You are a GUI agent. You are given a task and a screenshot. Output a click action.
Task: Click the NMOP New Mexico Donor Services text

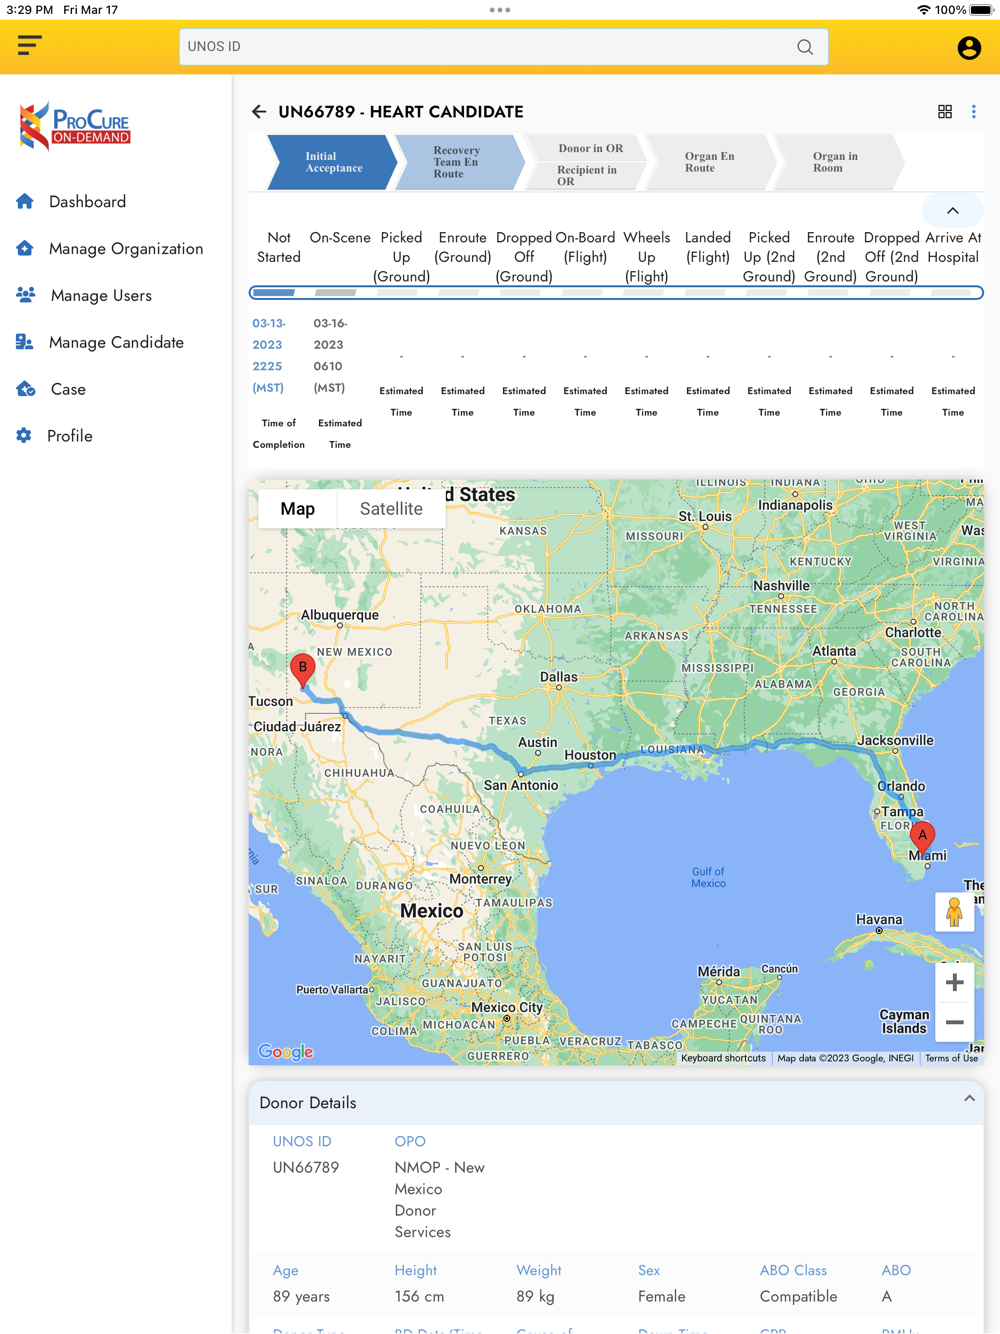point(440,1200)
